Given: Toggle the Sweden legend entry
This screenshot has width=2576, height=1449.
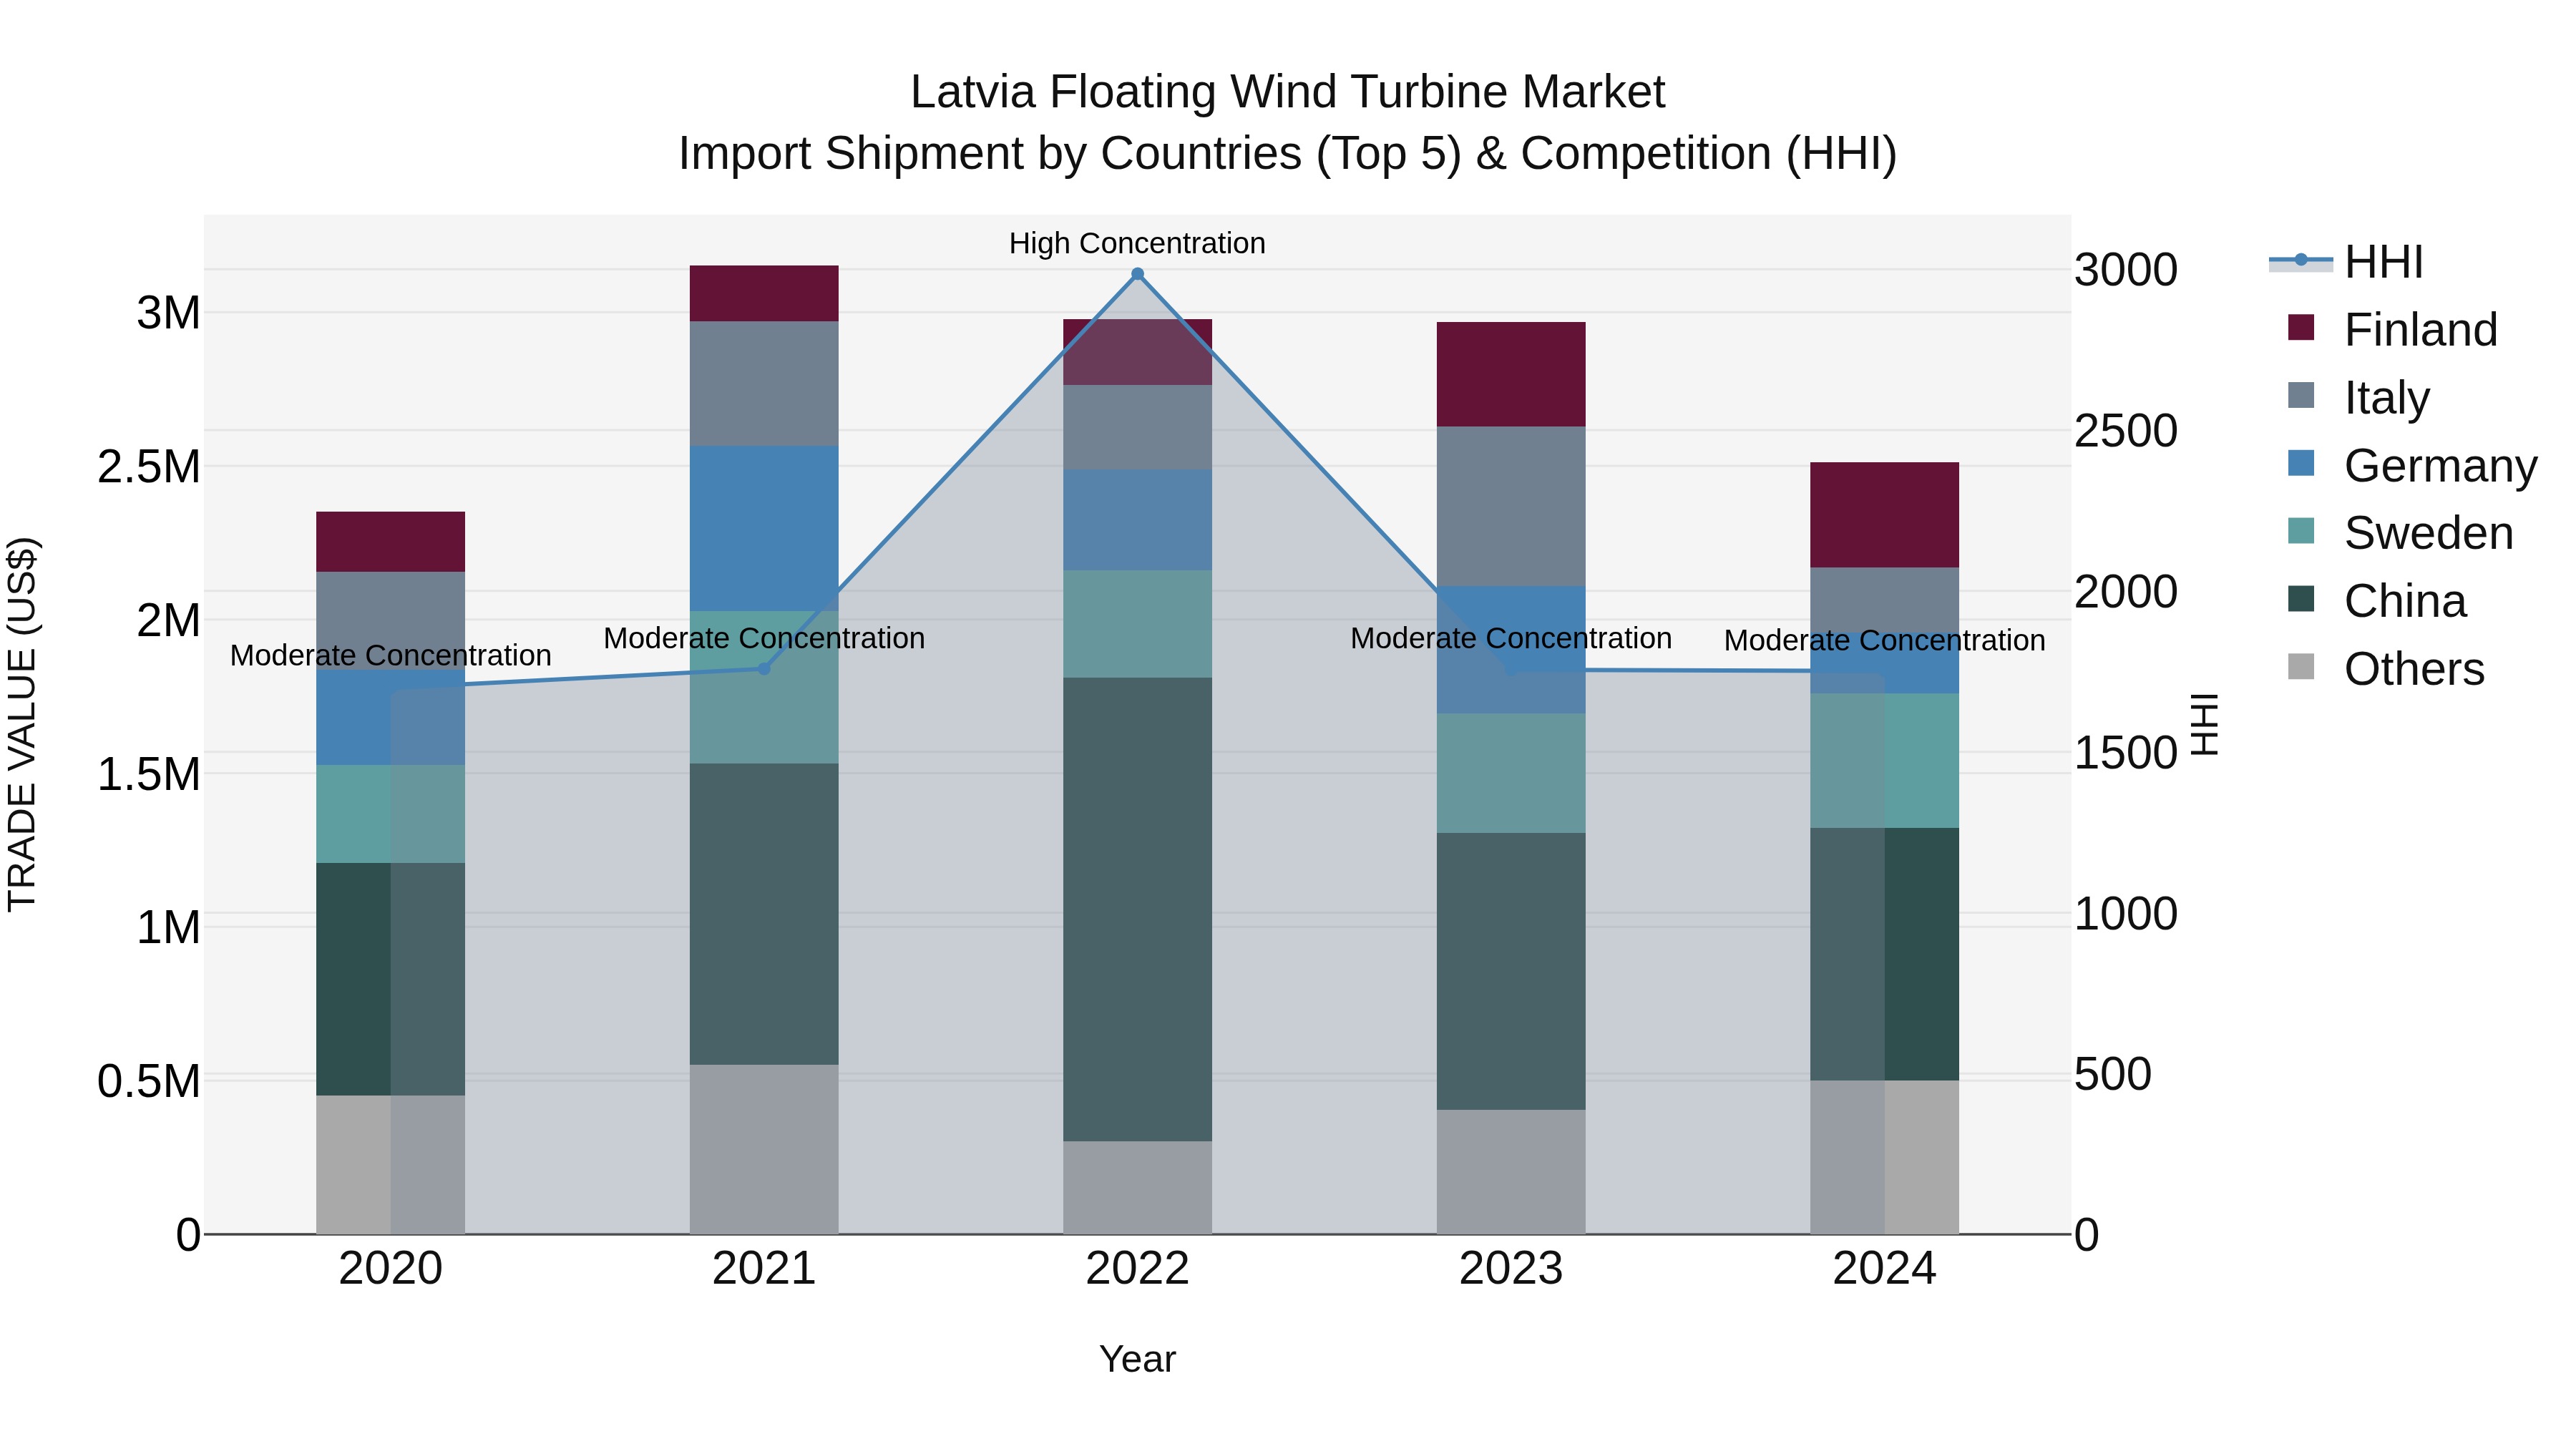Looking at the screenshot, I should pyautogui.click(x=2400, y=533).
